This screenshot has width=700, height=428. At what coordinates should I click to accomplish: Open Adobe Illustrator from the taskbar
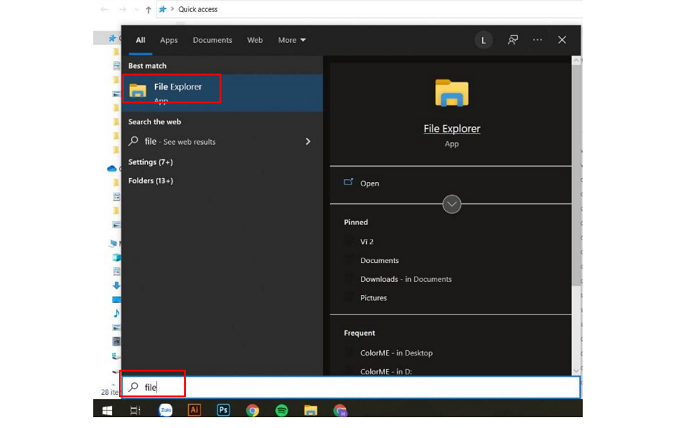click(194, 410)
